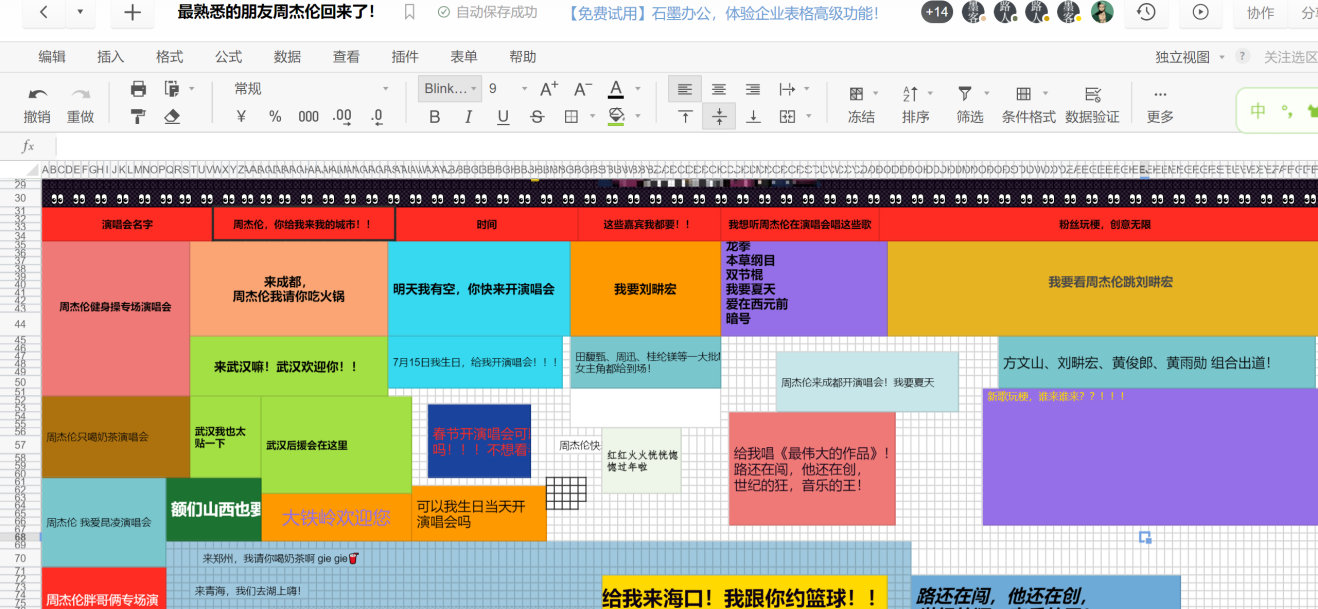Open the Blink font family dropdown
1318x609 pixels.
click(449, 89)
